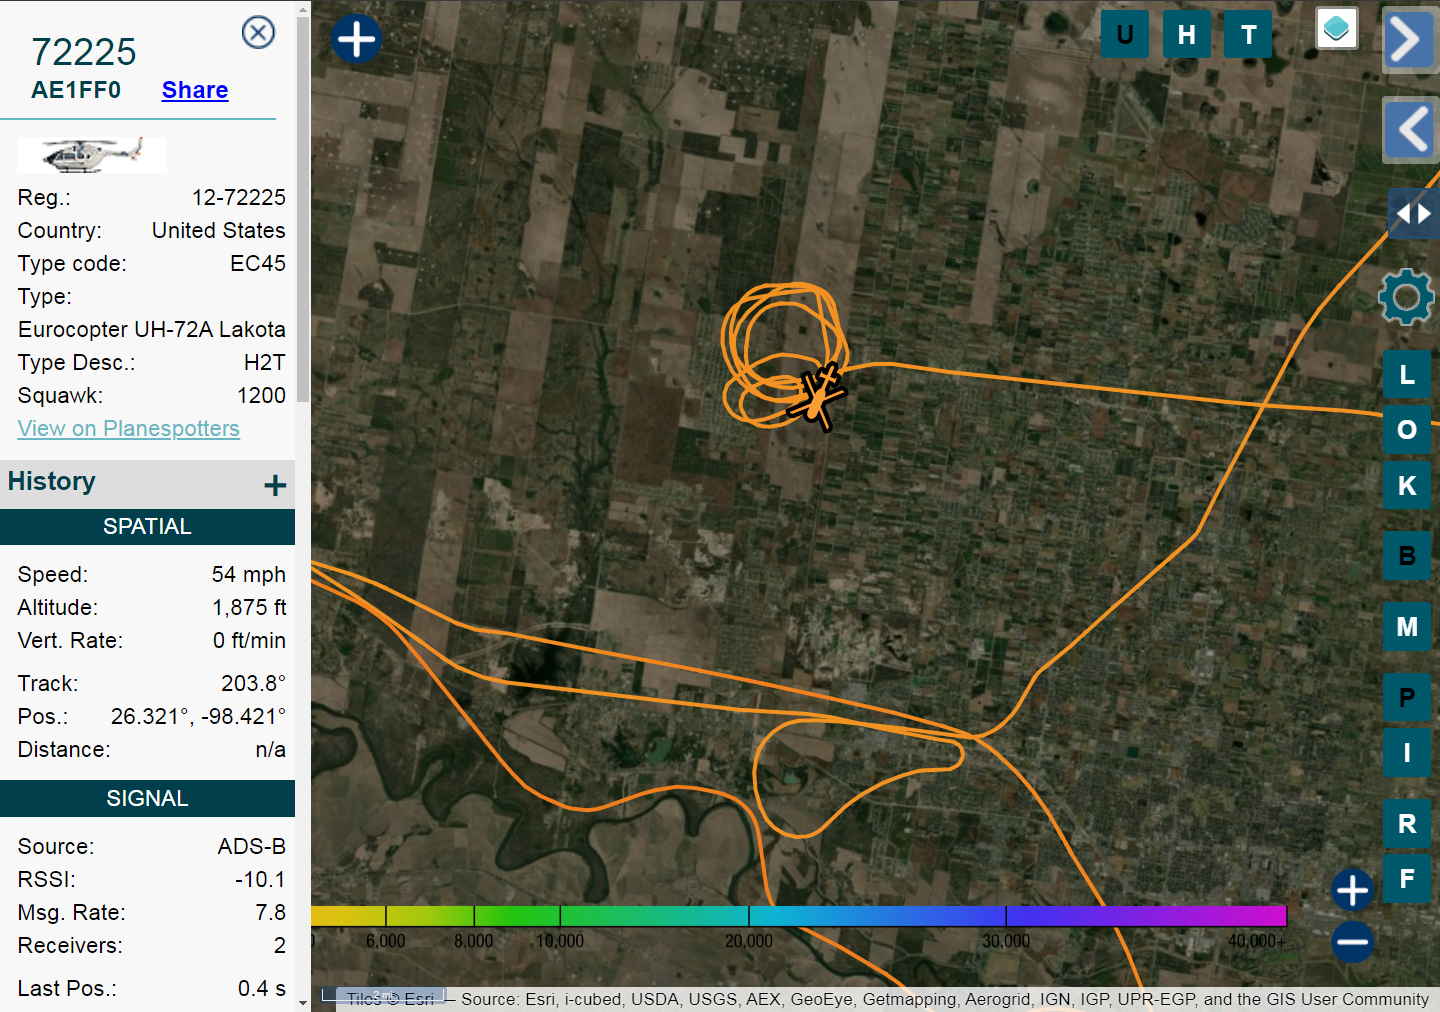Click the source value ADS-B

point(252,846)
